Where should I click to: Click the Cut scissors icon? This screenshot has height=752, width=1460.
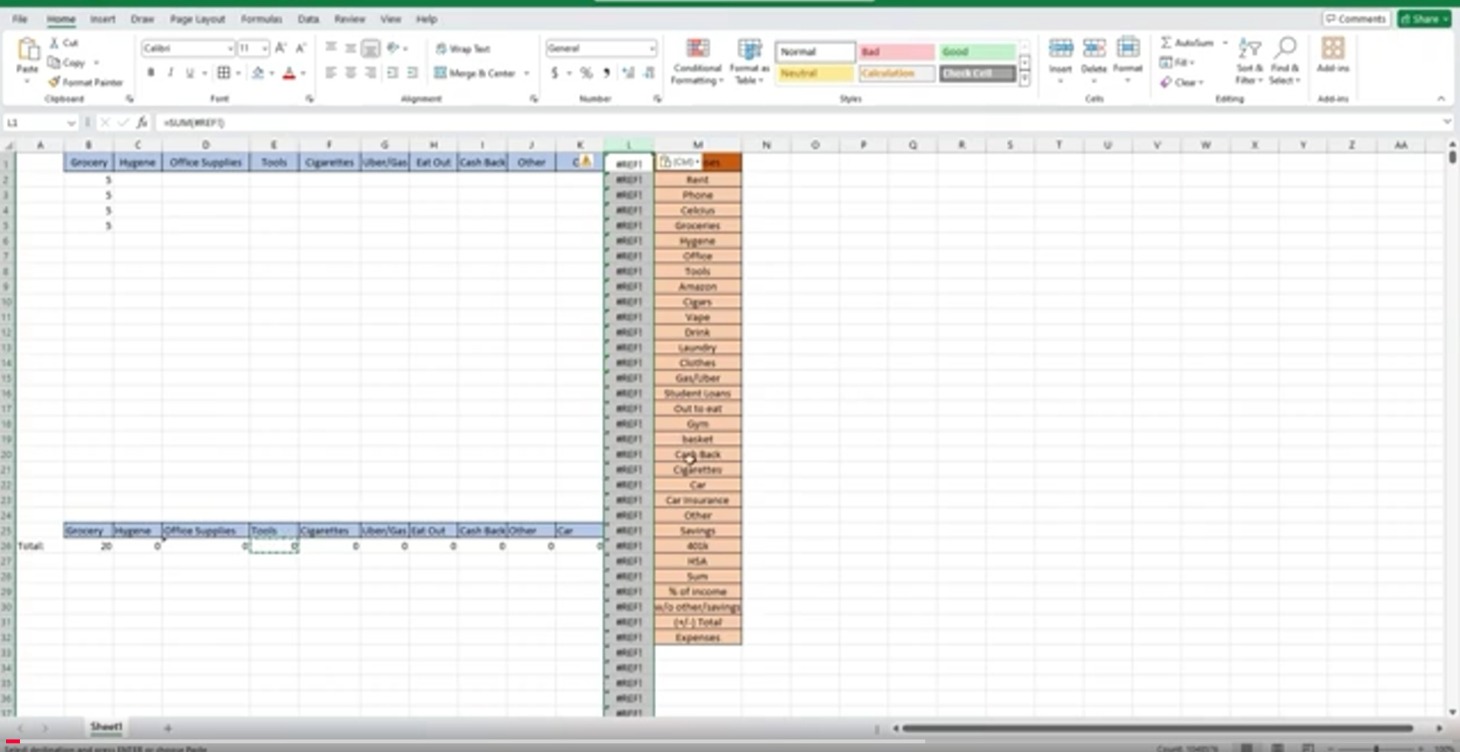pyautogui.click(x=54, y=43)
